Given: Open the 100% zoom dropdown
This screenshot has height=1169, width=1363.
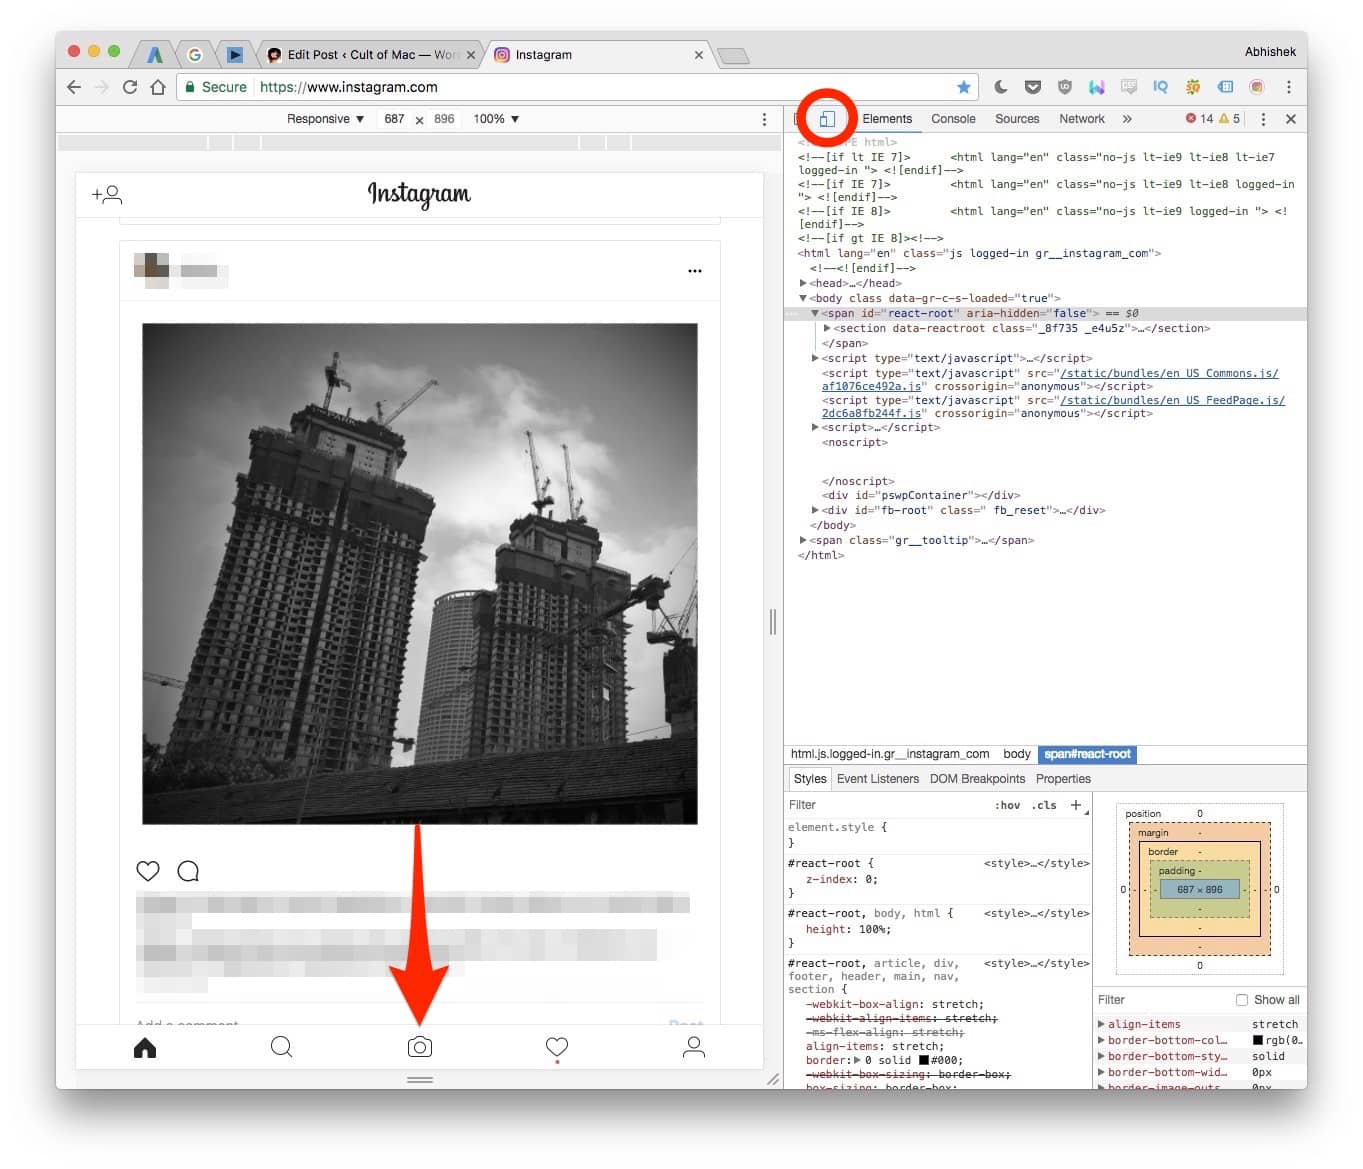Looking at the screenshot, I should pos(496,119).
